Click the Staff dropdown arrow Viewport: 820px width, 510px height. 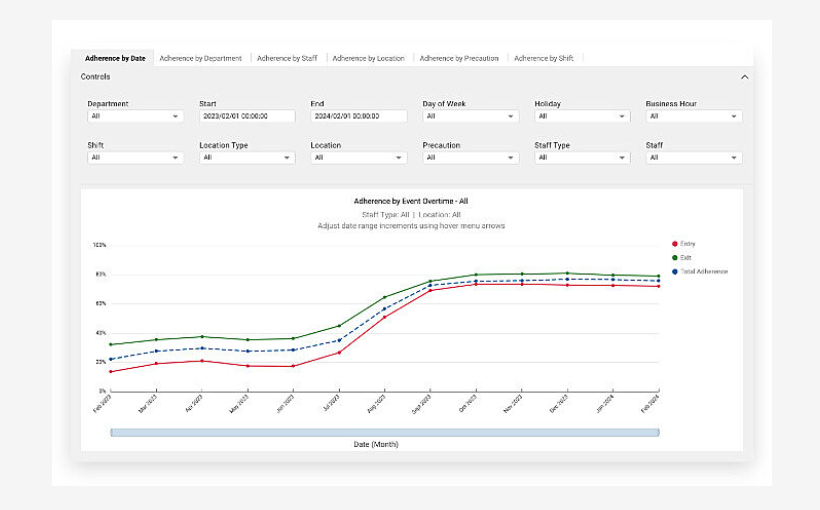point(734,157)
